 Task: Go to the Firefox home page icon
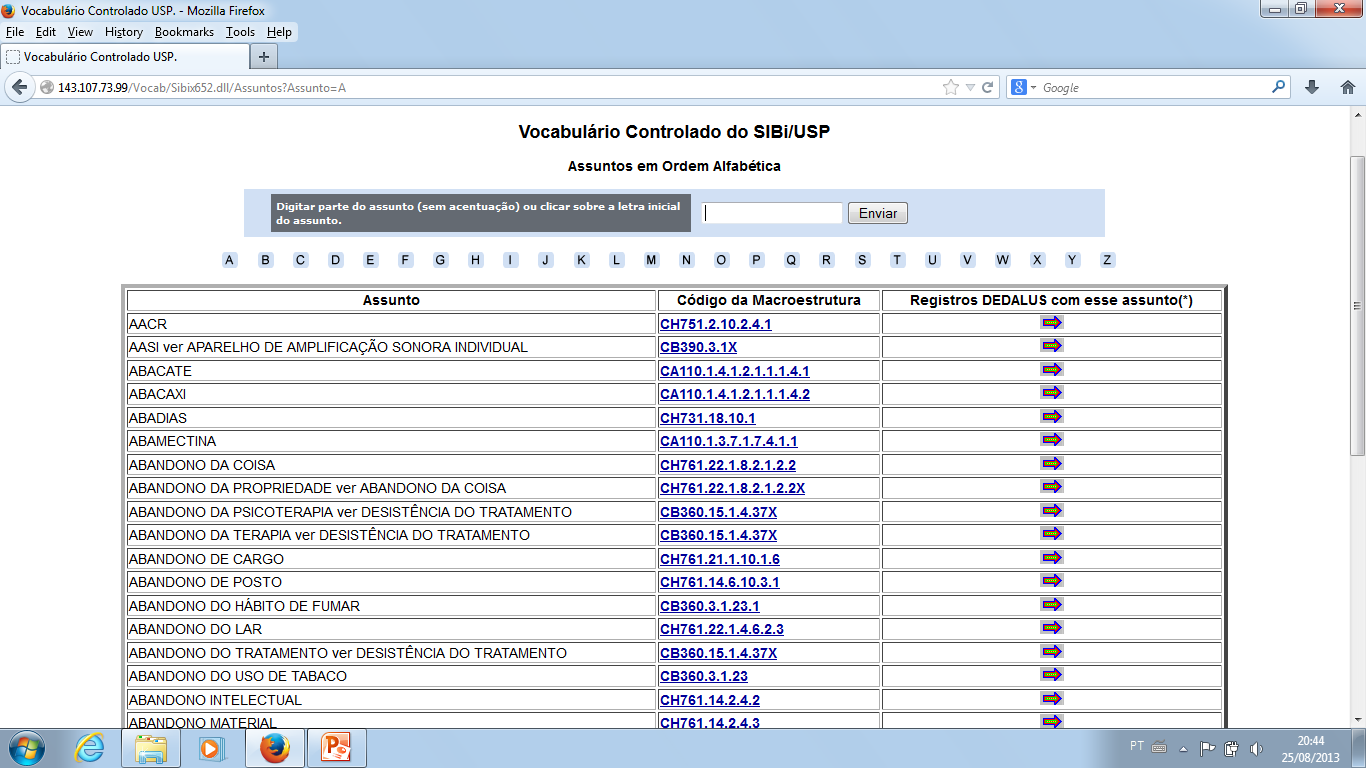[1347, 87]
